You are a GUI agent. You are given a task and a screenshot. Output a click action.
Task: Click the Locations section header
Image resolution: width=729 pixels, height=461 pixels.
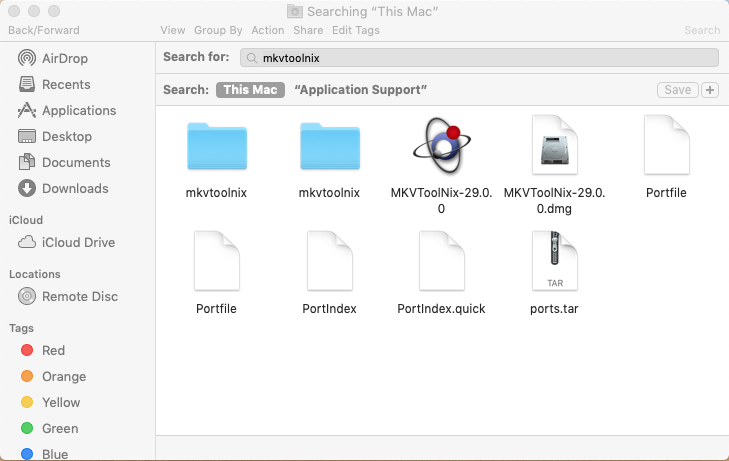[35, 274]
